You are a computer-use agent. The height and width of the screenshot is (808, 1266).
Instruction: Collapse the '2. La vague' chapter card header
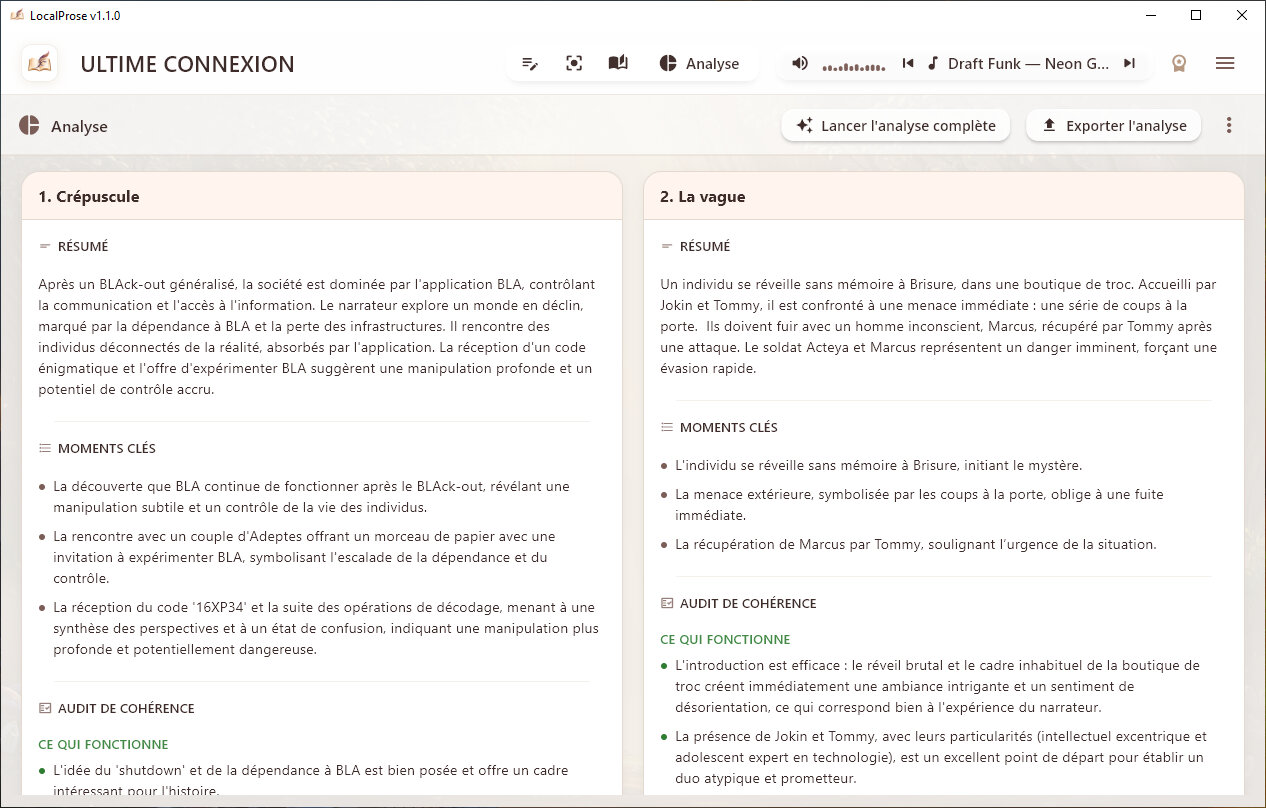[943, 197]
